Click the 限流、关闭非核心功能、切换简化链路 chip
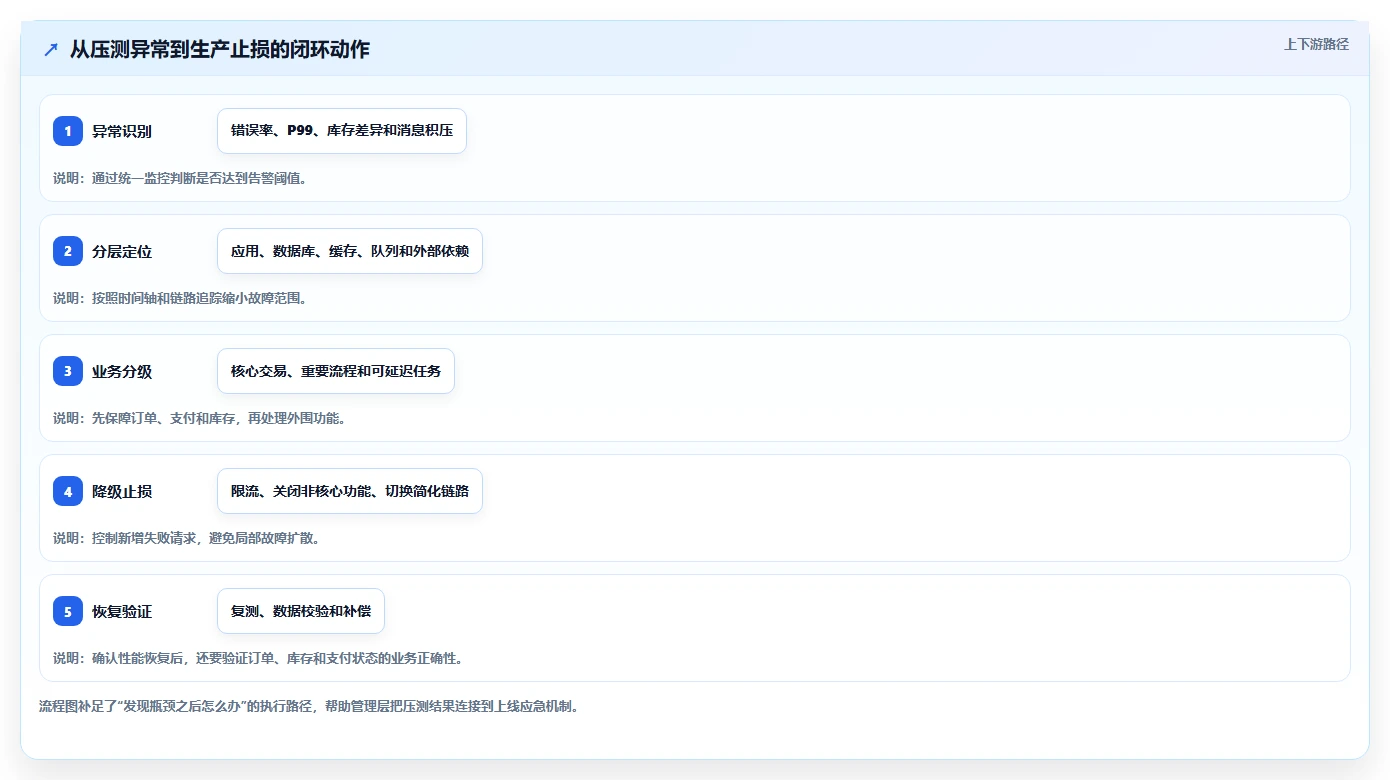The height and width of the screenshot is (780, 1390). click(350, 491)
